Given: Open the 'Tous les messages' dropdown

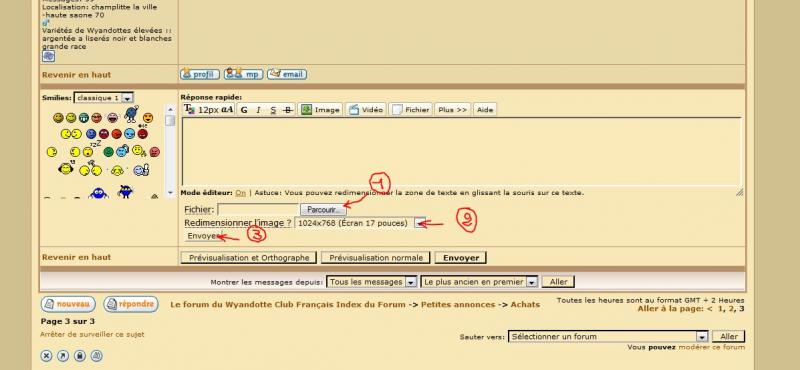Looking at the screenshot, I should (x=372, y=282).
